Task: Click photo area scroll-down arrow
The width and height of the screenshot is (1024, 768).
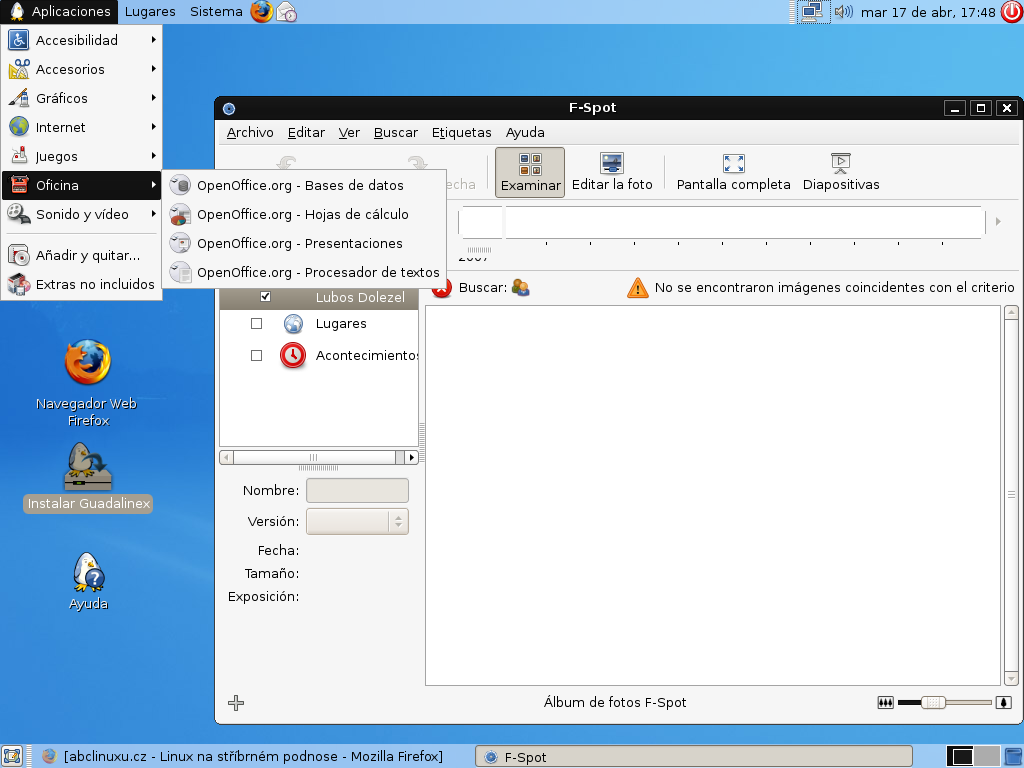Action: point(1011,679)
